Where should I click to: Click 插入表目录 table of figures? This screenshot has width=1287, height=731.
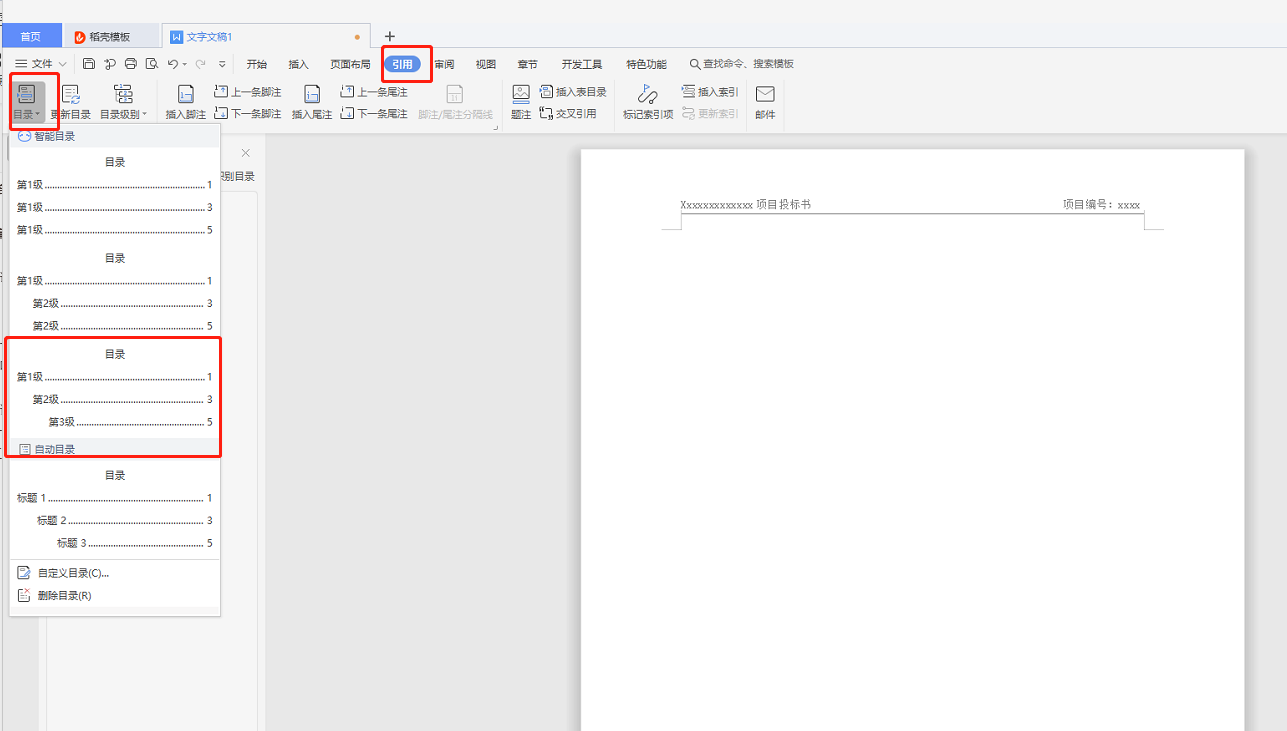[573, 92]
